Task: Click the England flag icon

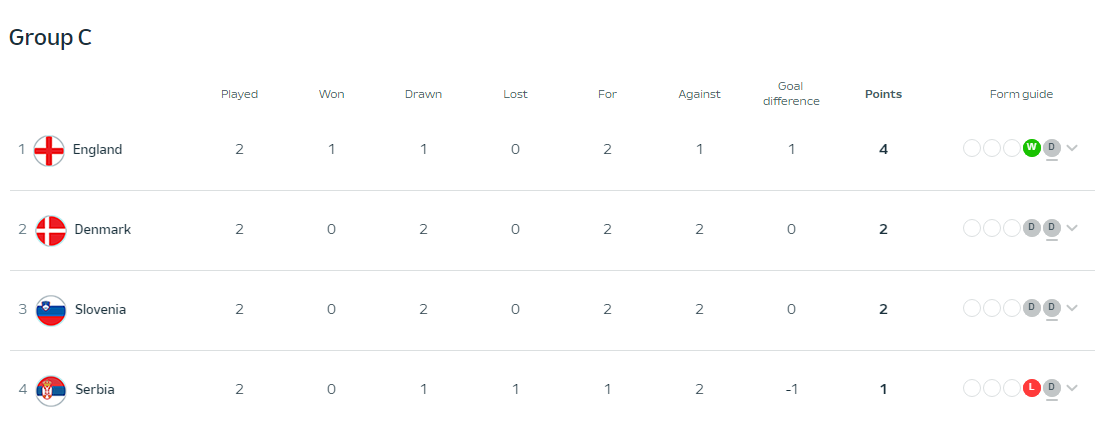Action: [x=49, y=150]
